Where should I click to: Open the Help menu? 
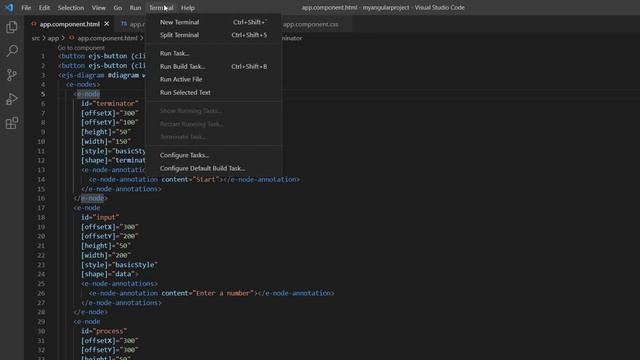(188, 8)
